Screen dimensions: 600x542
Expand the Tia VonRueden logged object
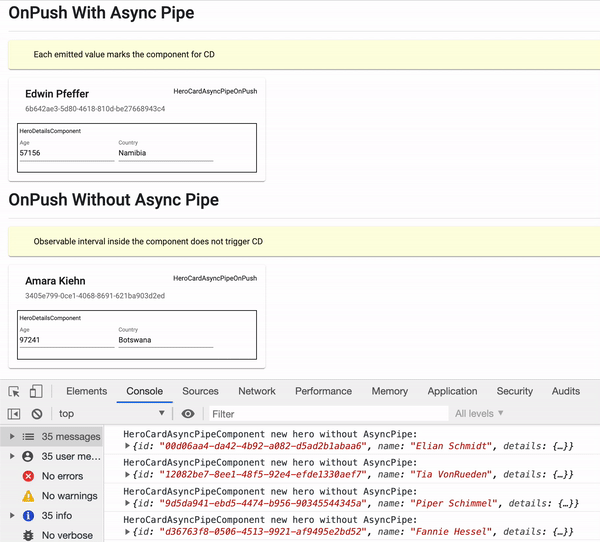point(127,475)
